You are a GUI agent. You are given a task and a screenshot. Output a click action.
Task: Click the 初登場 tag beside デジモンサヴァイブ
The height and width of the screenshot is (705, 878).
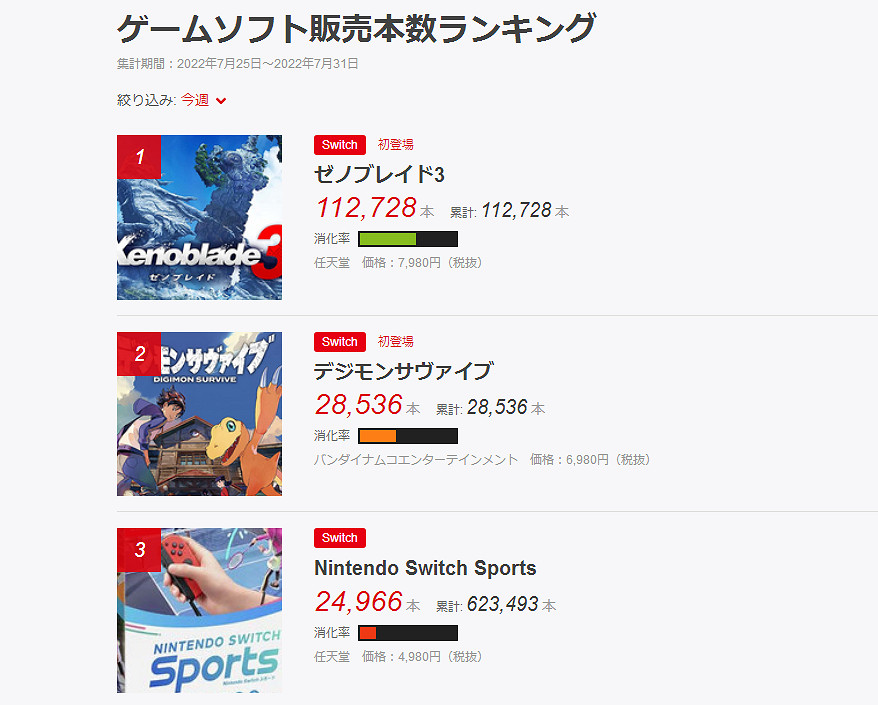pyautogui.click(x=395, y=341)
